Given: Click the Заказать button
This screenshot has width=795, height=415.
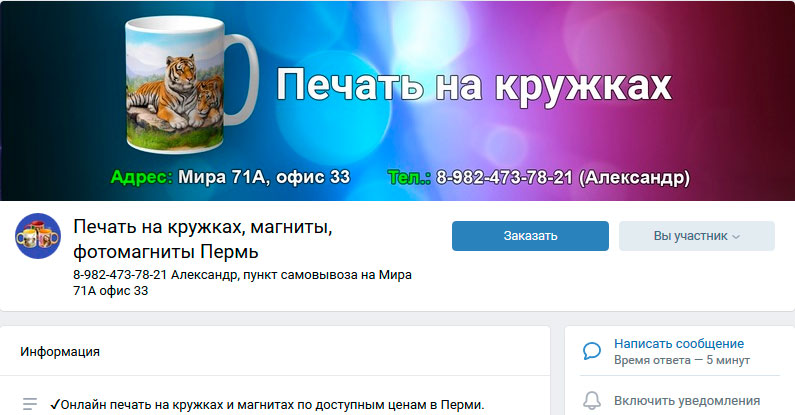Looking at the screenshot, I should pos(530,236).
